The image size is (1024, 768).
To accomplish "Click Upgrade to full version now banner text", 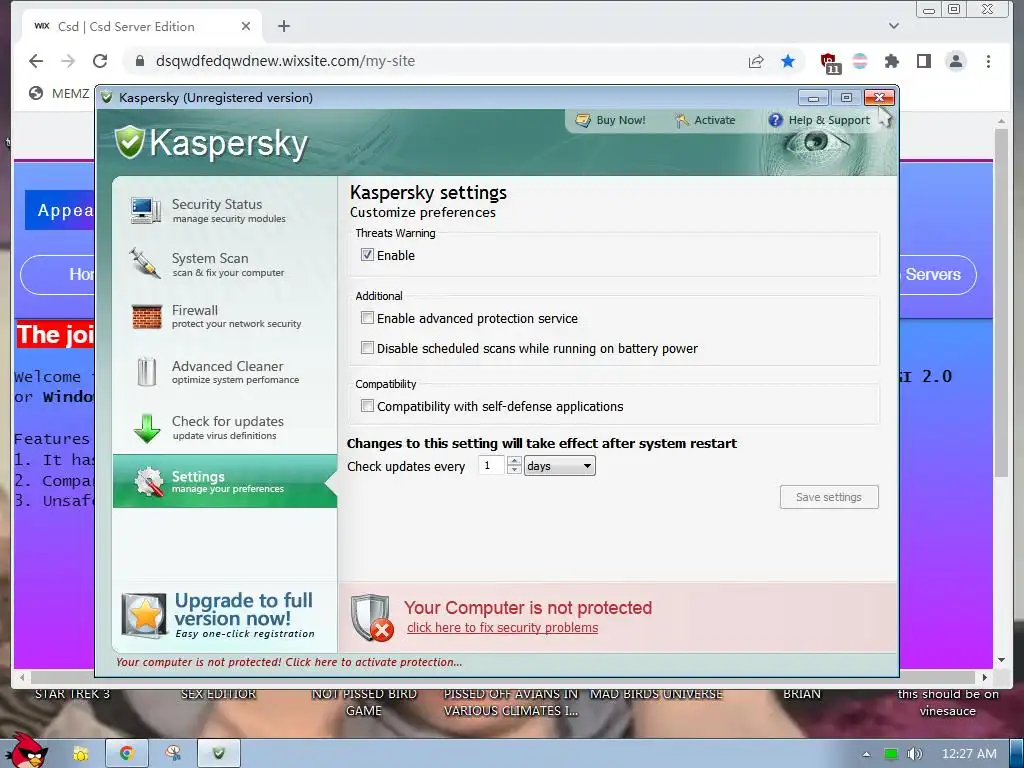I will point(244,609).
